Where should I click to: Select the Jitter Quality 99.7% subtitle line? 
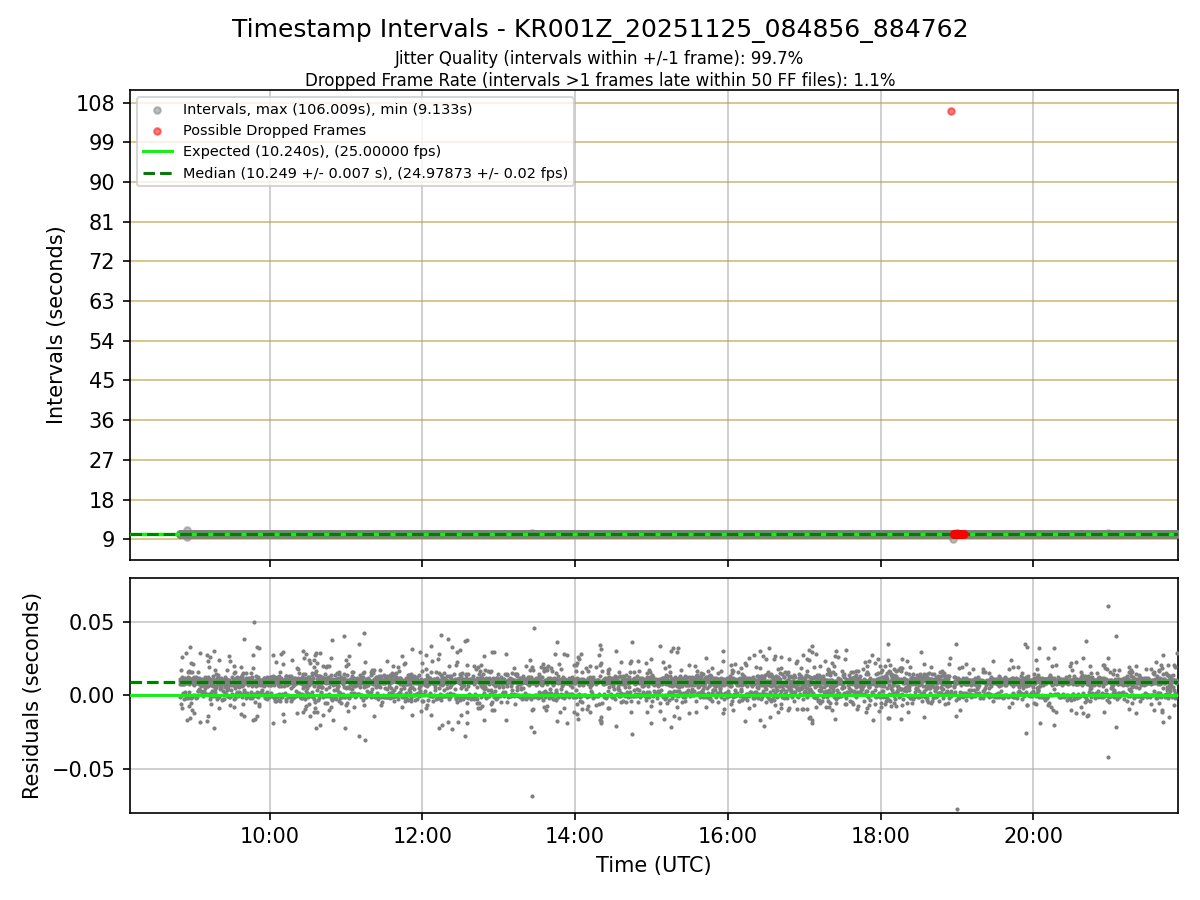tap(599, 59)
